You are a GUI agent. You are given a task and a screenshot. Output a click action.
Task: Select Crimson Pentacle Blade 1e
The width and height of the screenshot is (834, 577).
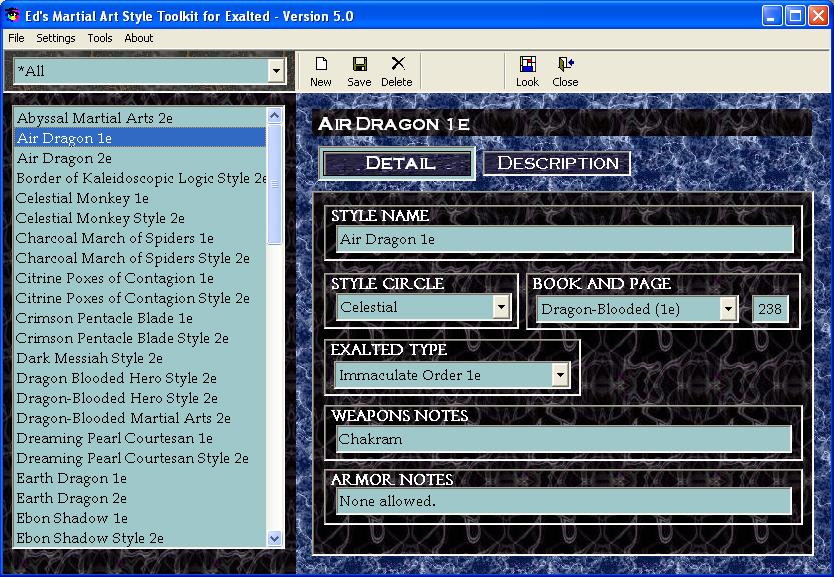point(140,318)
